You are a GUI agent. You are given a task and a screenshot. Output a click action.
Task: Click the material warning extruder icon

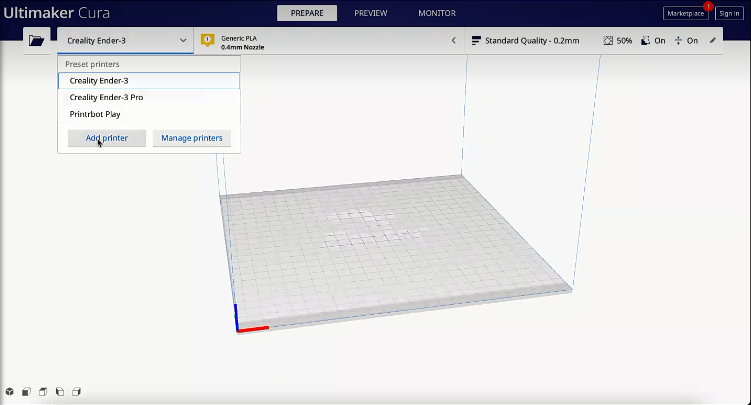pyautogui.click(x=207, y=41)
